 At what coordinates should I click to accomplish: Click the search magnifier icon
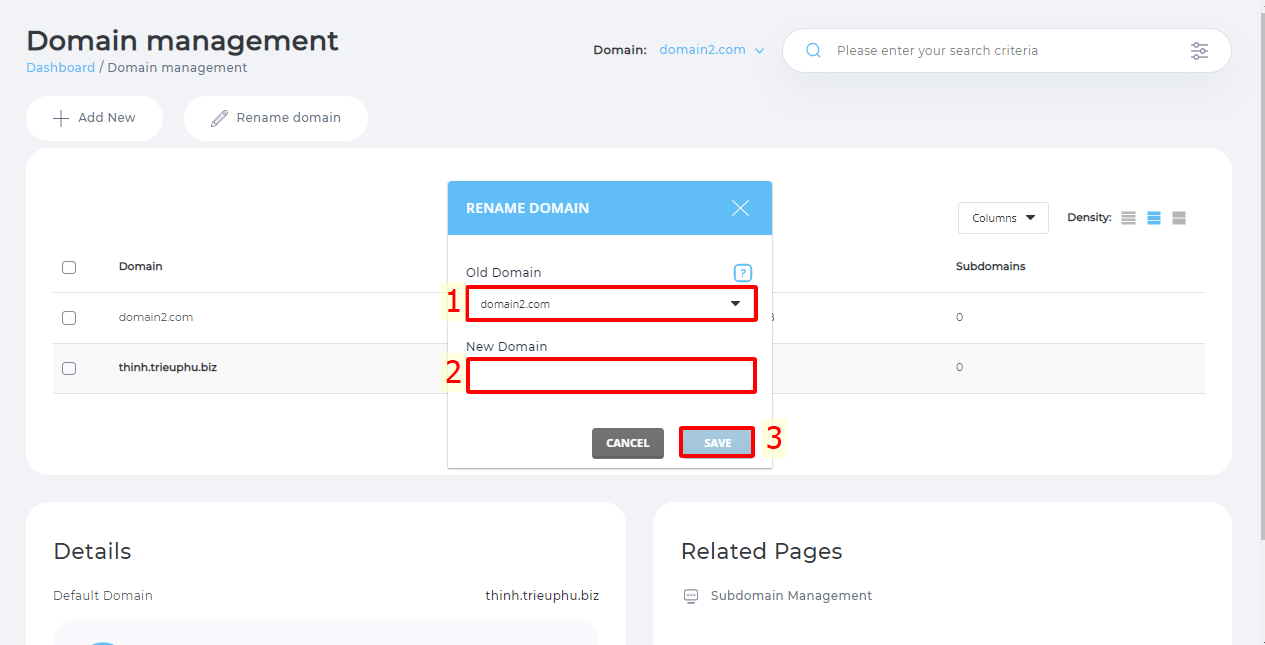pyautogui.click(x=813, y=51)
